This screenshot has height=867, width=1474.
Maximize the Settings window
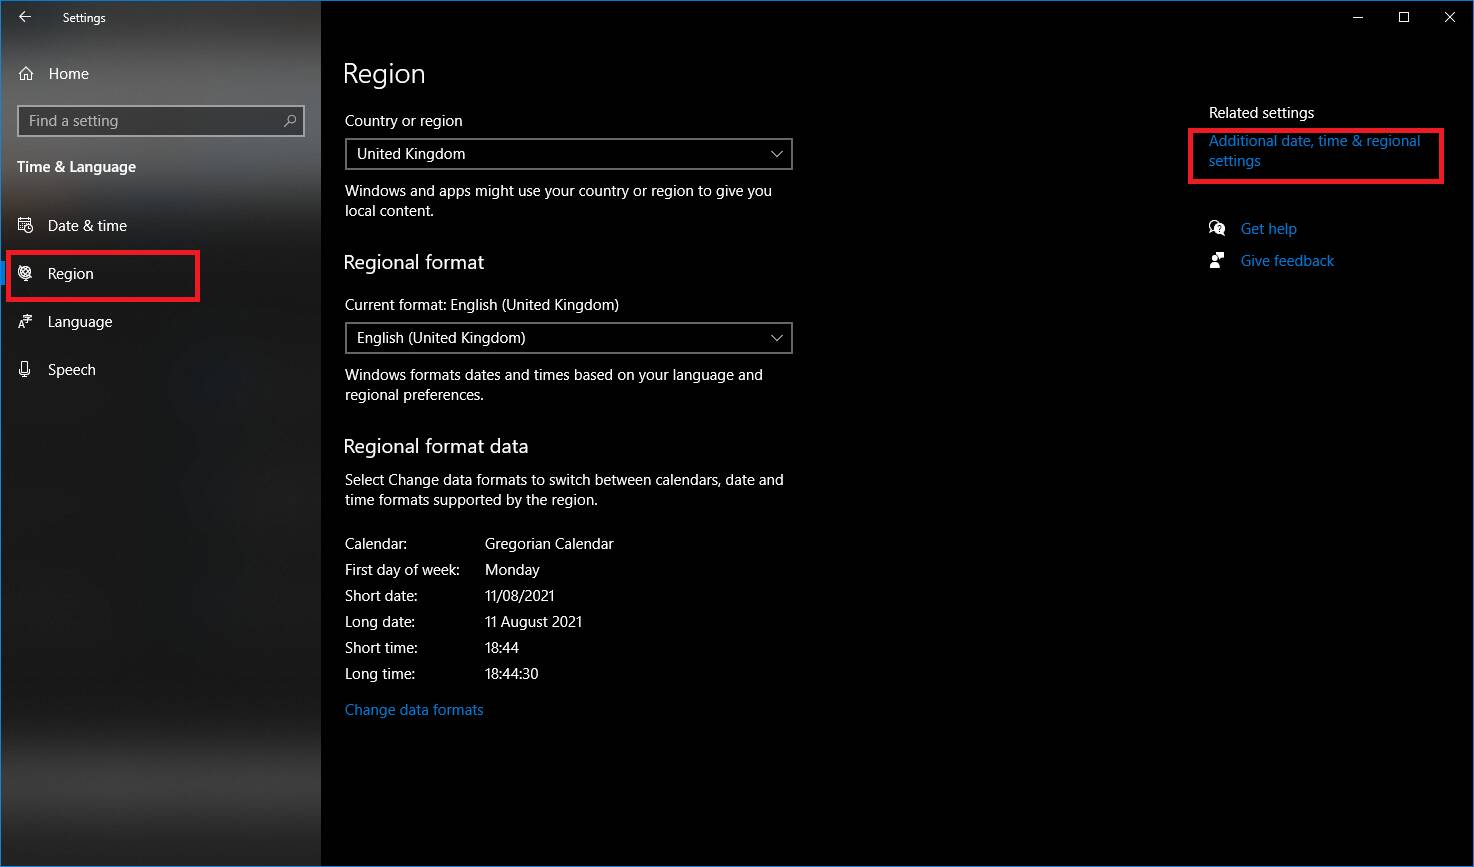pyautogui.click(x=1404, y=17)
